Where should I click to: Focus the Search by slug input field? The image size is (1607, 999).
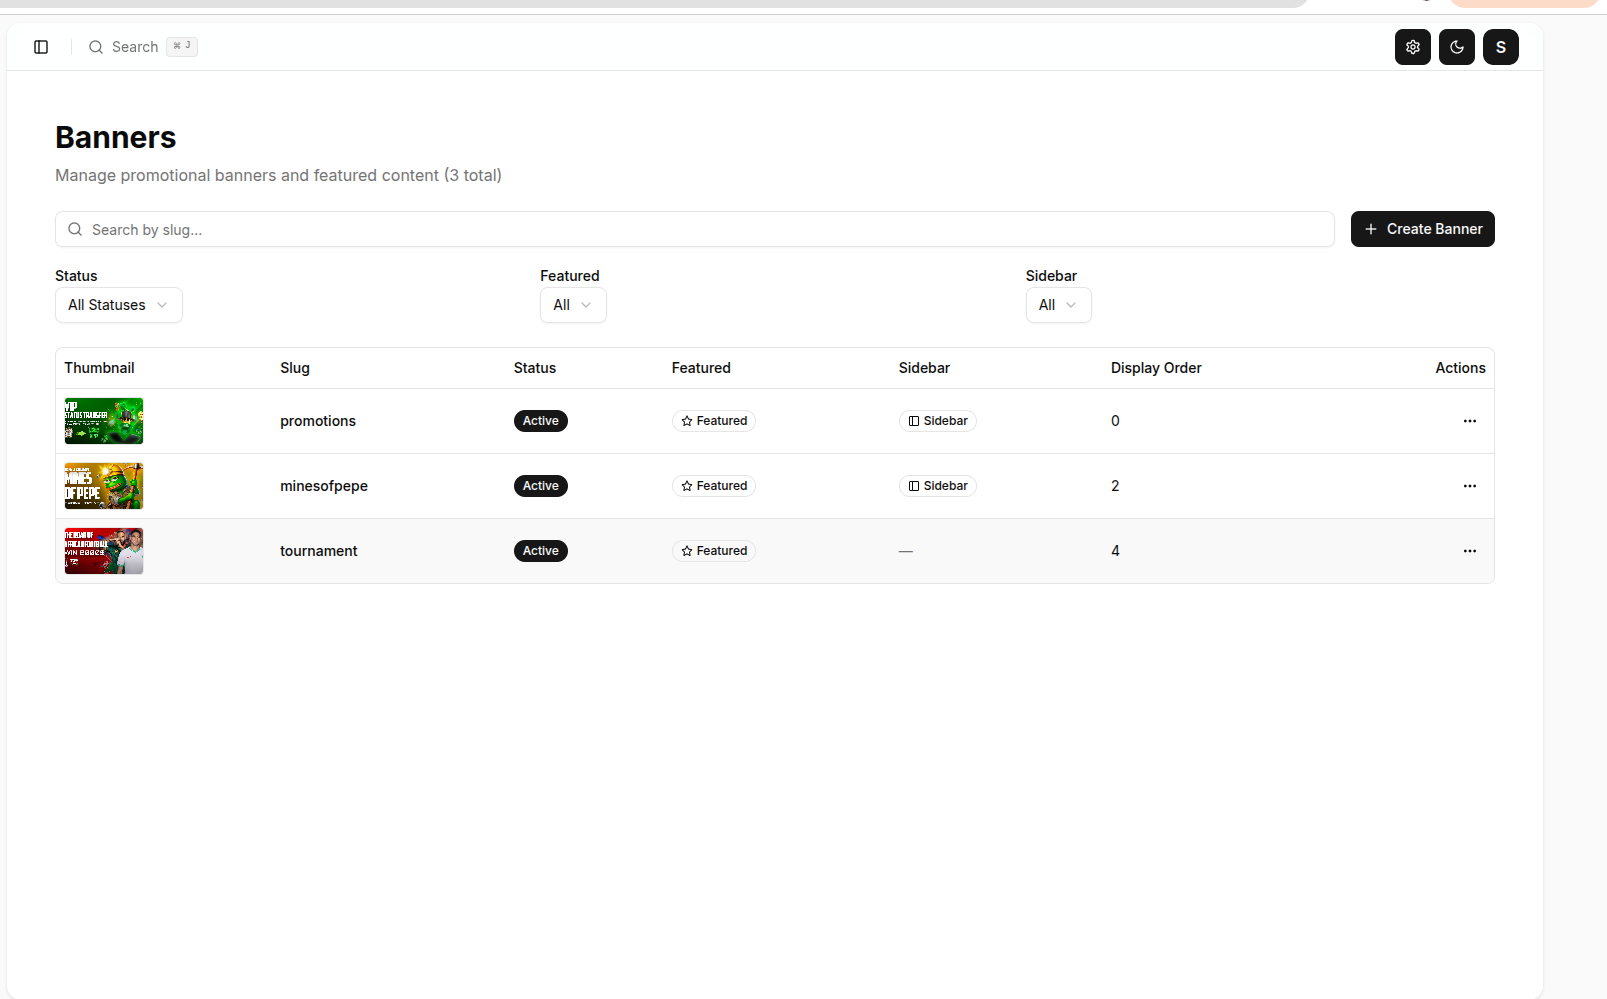point(694,230)
